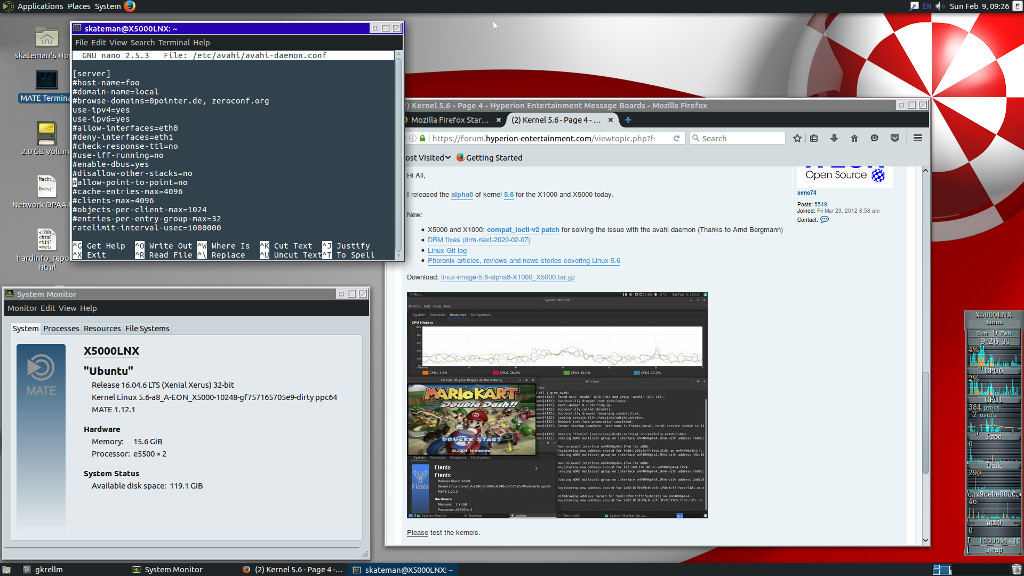Launch Firefox from the top panel icon
Image resolution: width=1024 pixels, height=576 pixels.
pos(129,6)
